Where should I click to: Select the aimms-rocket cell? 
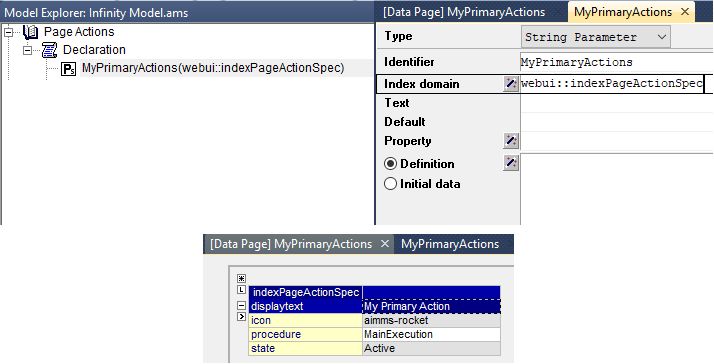click(432, 320)
